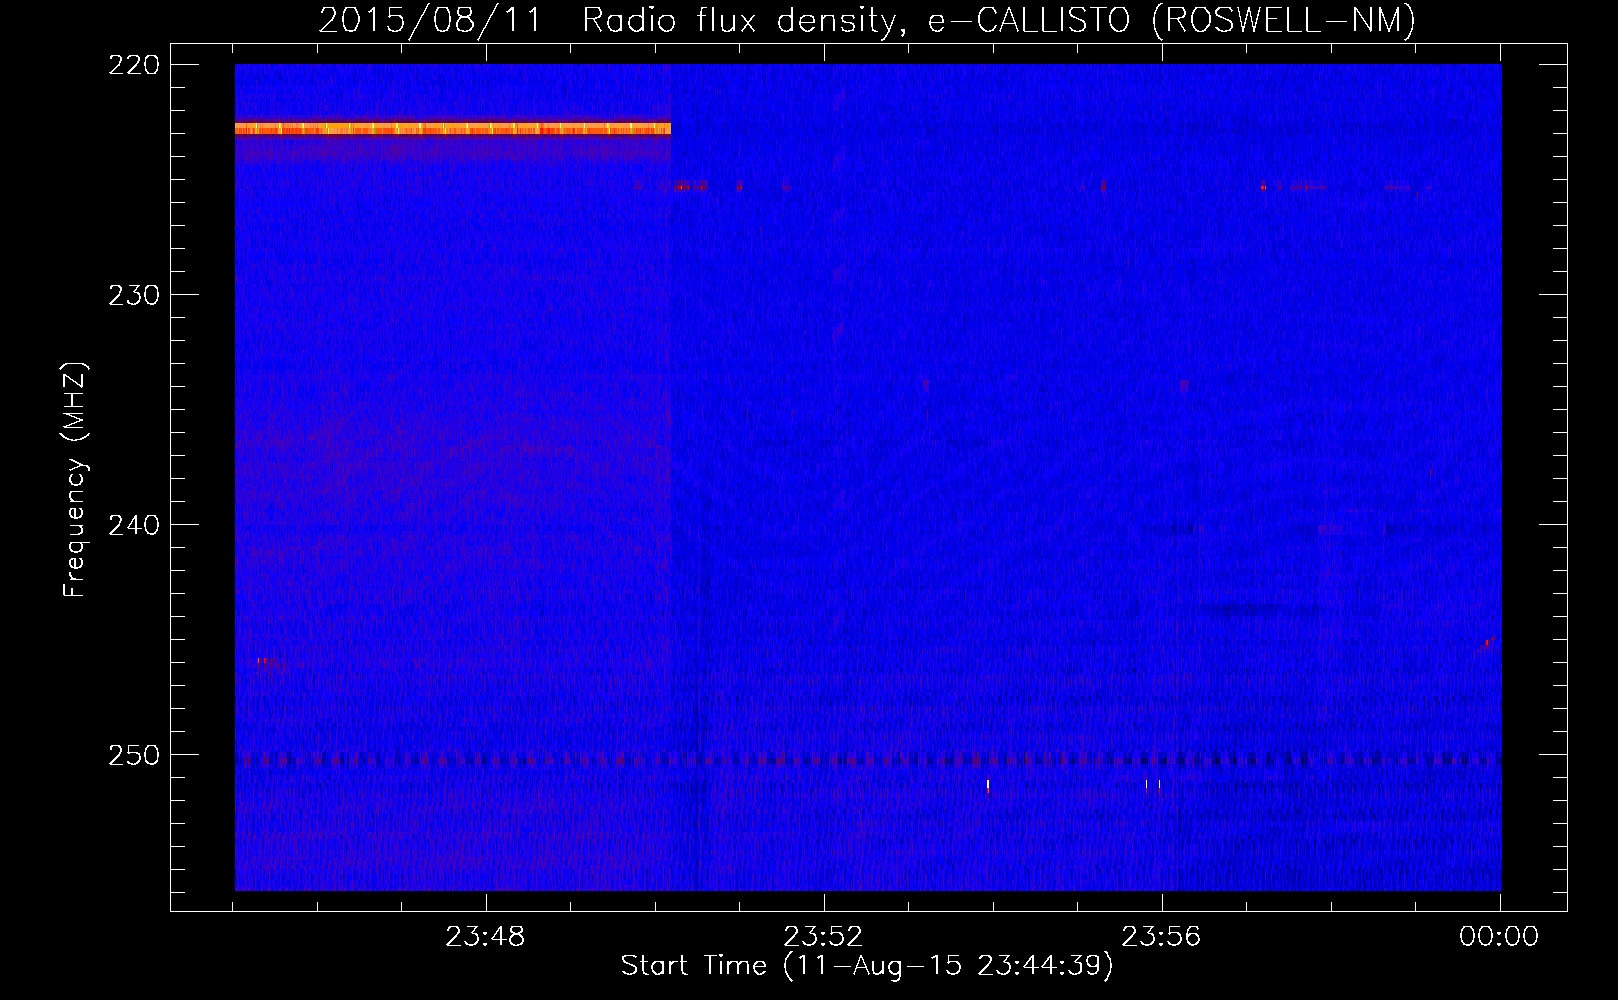Click the 'Start Time (11-Aug-15 23:44:39)' label
The width and height of the screenshot is (1618, 1000).
[867, 966]
